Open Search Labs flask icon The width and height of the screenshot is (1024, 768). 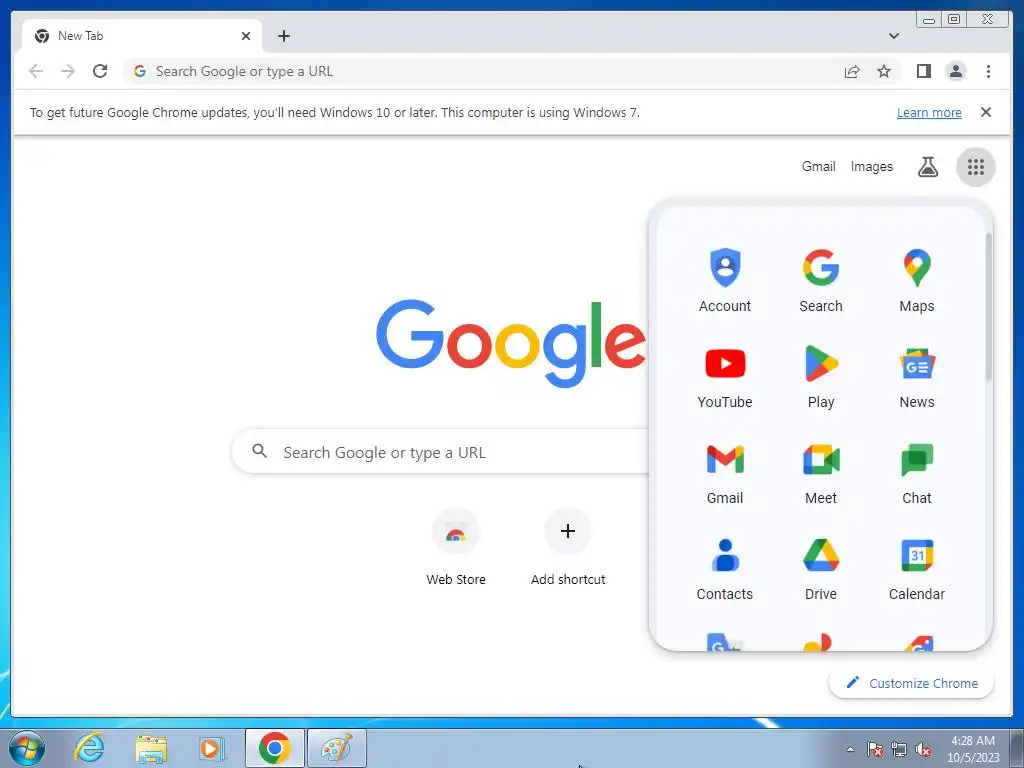pos(928,167)
